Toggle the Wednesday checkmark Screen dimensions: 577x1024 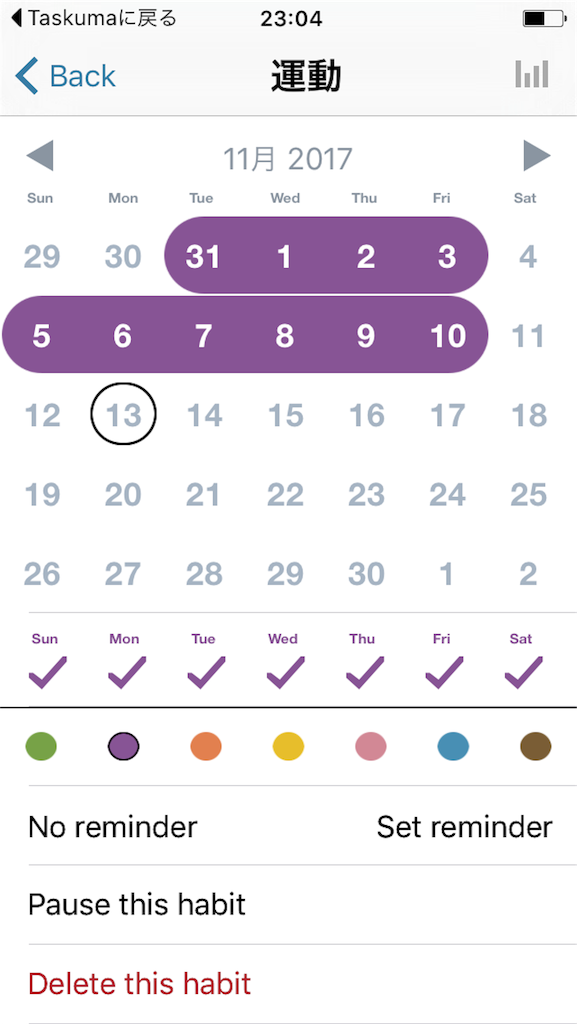tap(285, 671)
